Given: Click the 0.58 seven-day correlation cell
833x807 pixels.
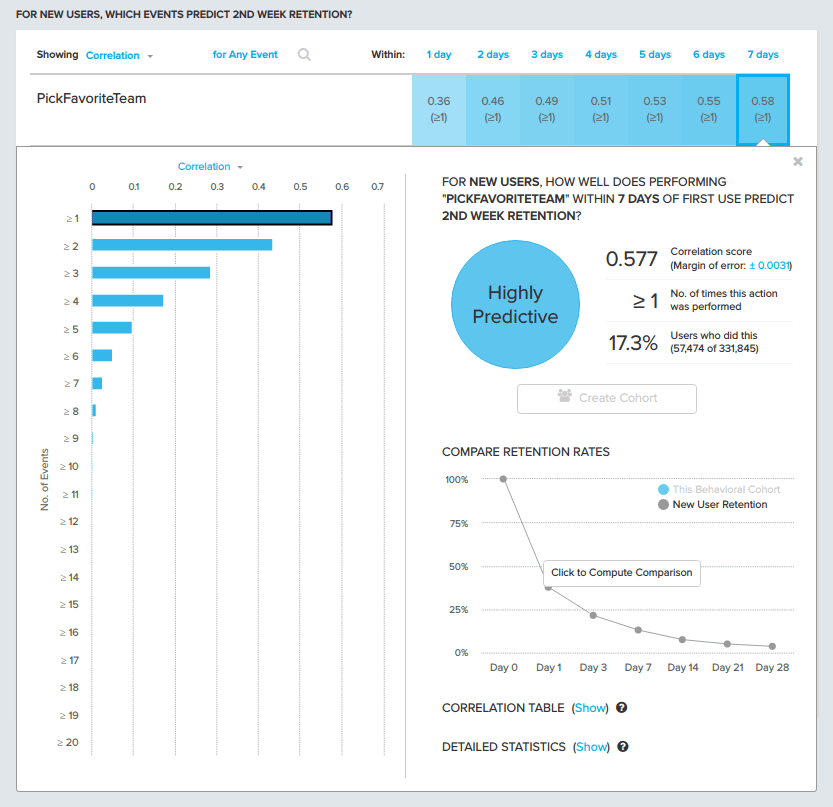Looking at the screenshot, I should tap(762, 109).
